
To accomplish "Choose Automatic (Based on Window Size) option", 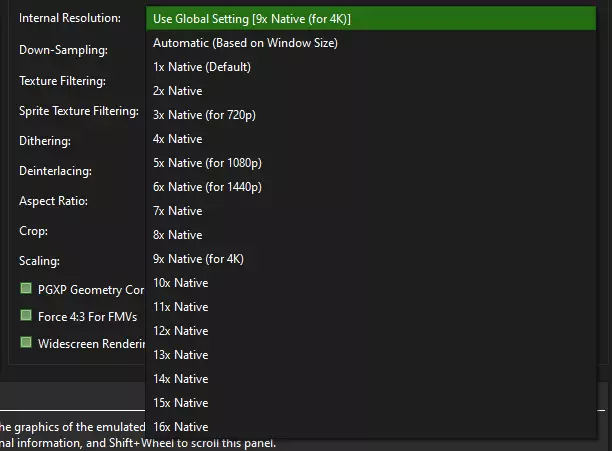I will [x=371, y=43].
